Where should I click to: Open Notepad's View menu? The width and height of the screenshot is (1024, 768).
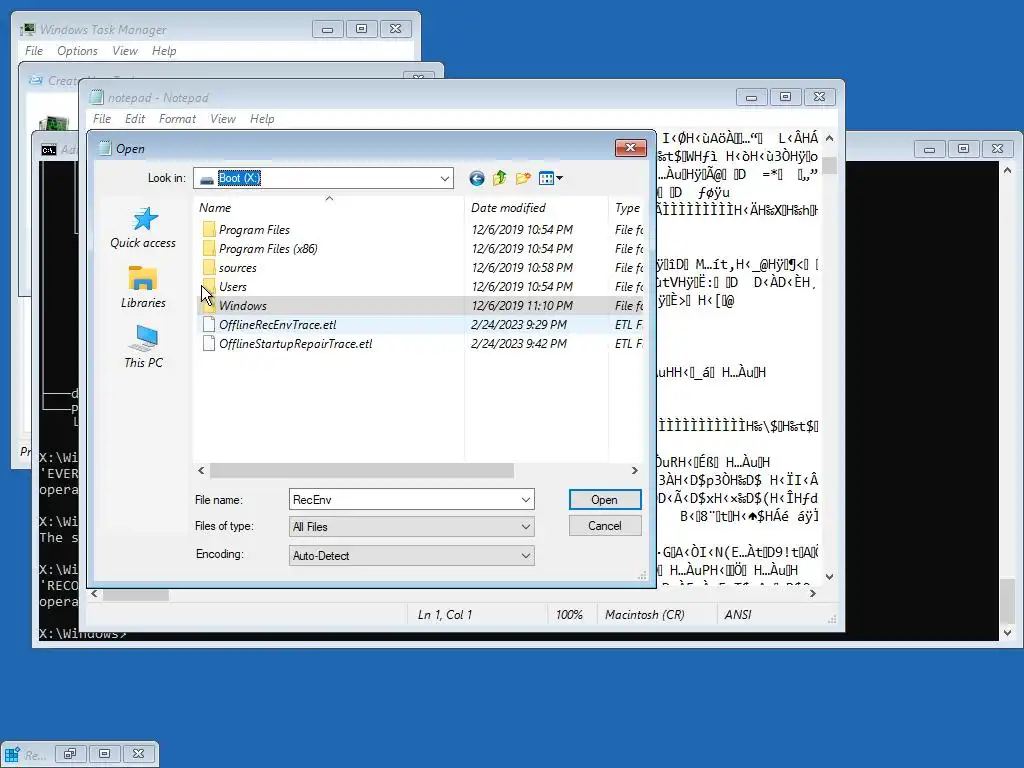point(223,119)
